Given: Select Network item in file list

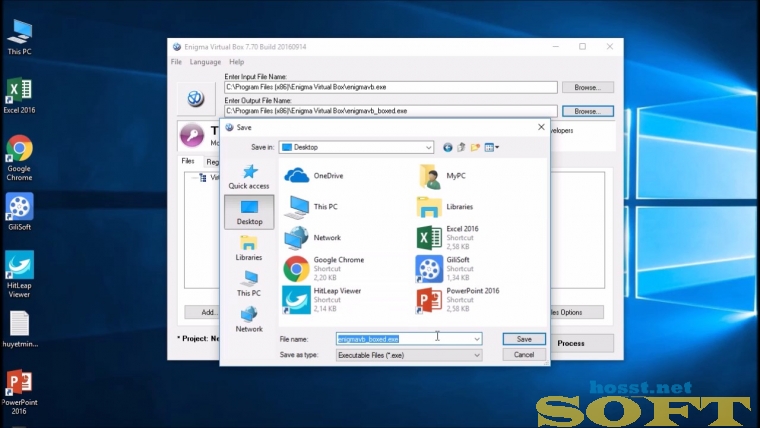Looking at the screenshot, I should coord(313,238).
